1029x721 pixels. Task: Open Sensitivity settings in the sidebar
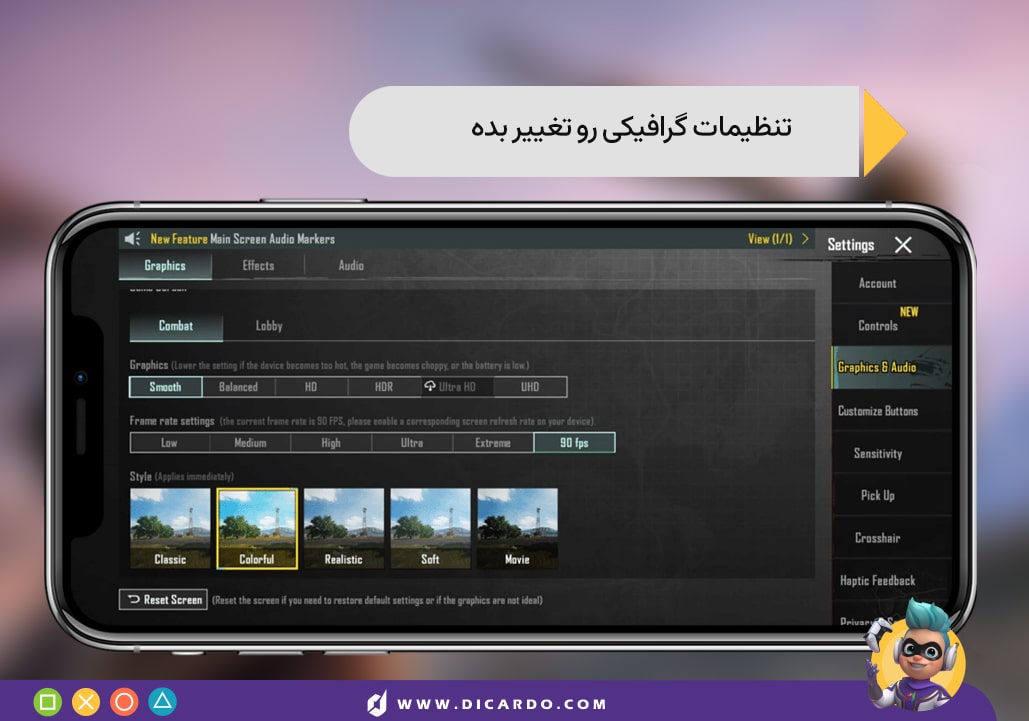pyautogui.click(x=877, y=453)
